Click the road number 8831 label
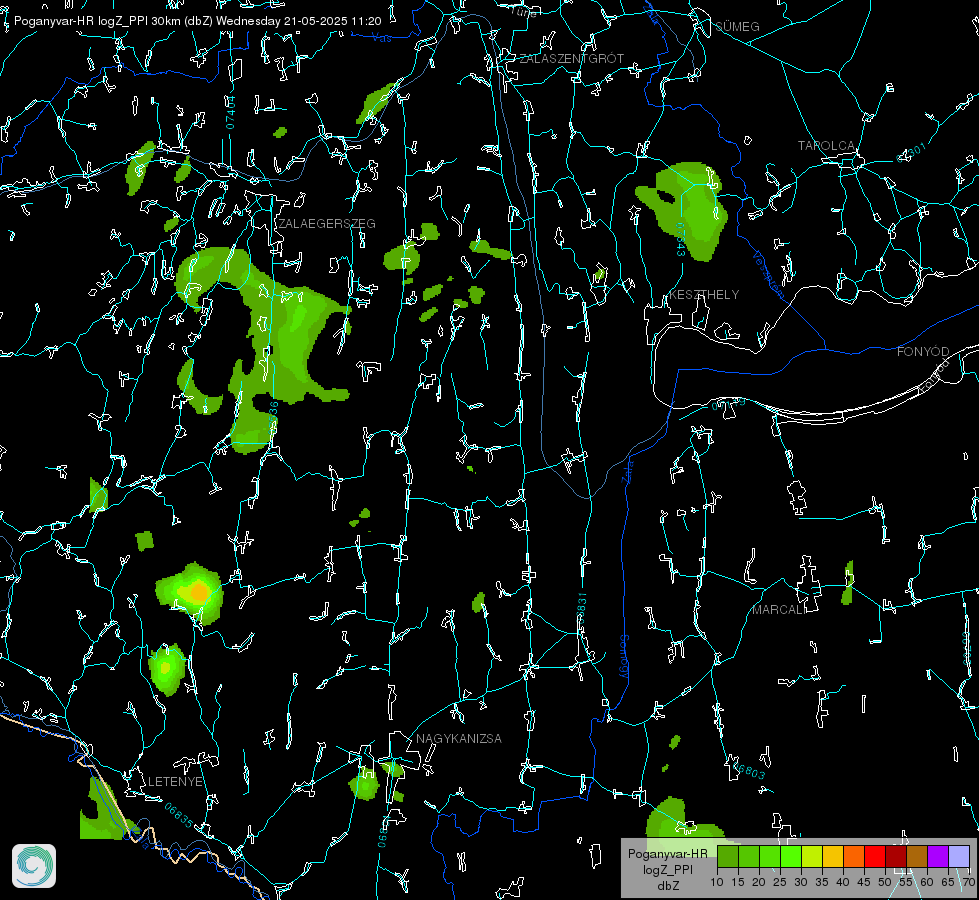This screenshot has height=900, width=979. (582, 606)
